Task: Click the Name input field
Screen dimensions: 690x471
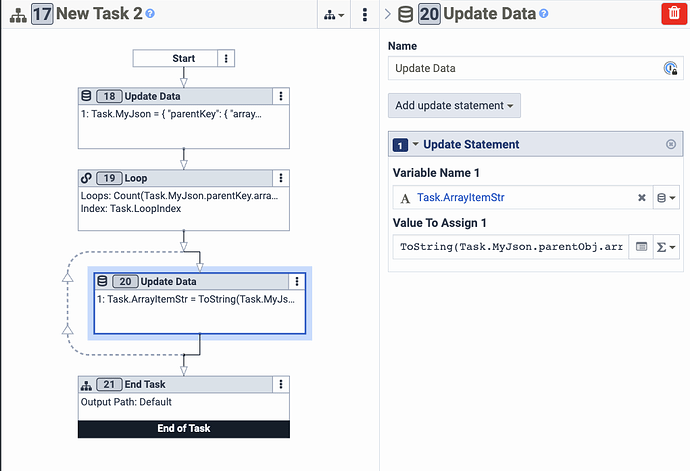Action: 526,68
